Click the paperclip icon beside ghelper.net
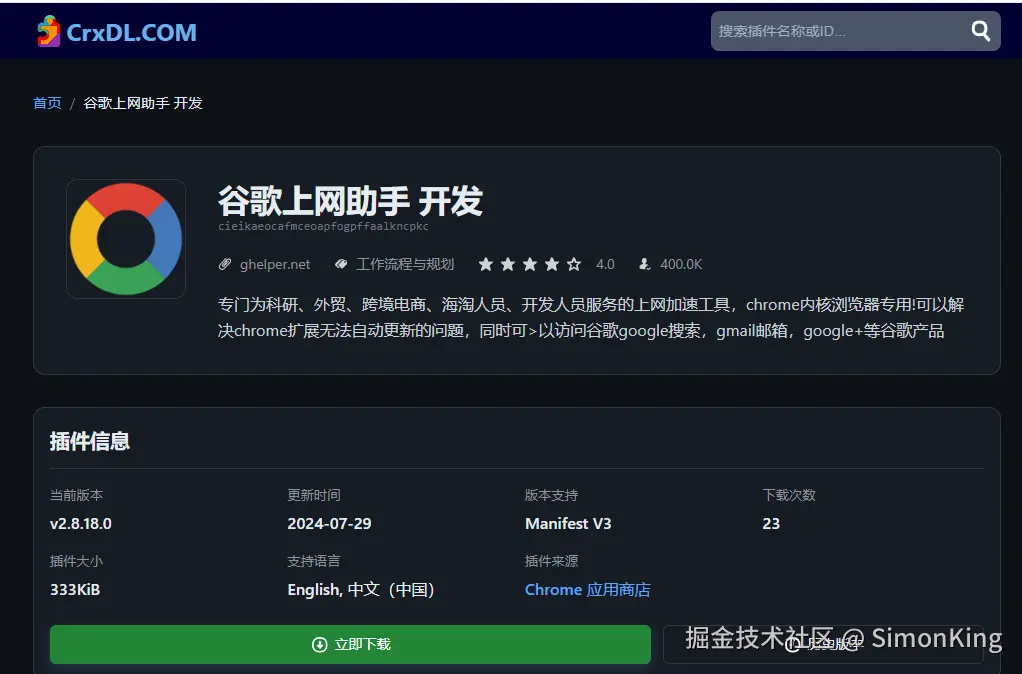The image size is (1022, 674). pyautogui.click(x=225, y=264)
